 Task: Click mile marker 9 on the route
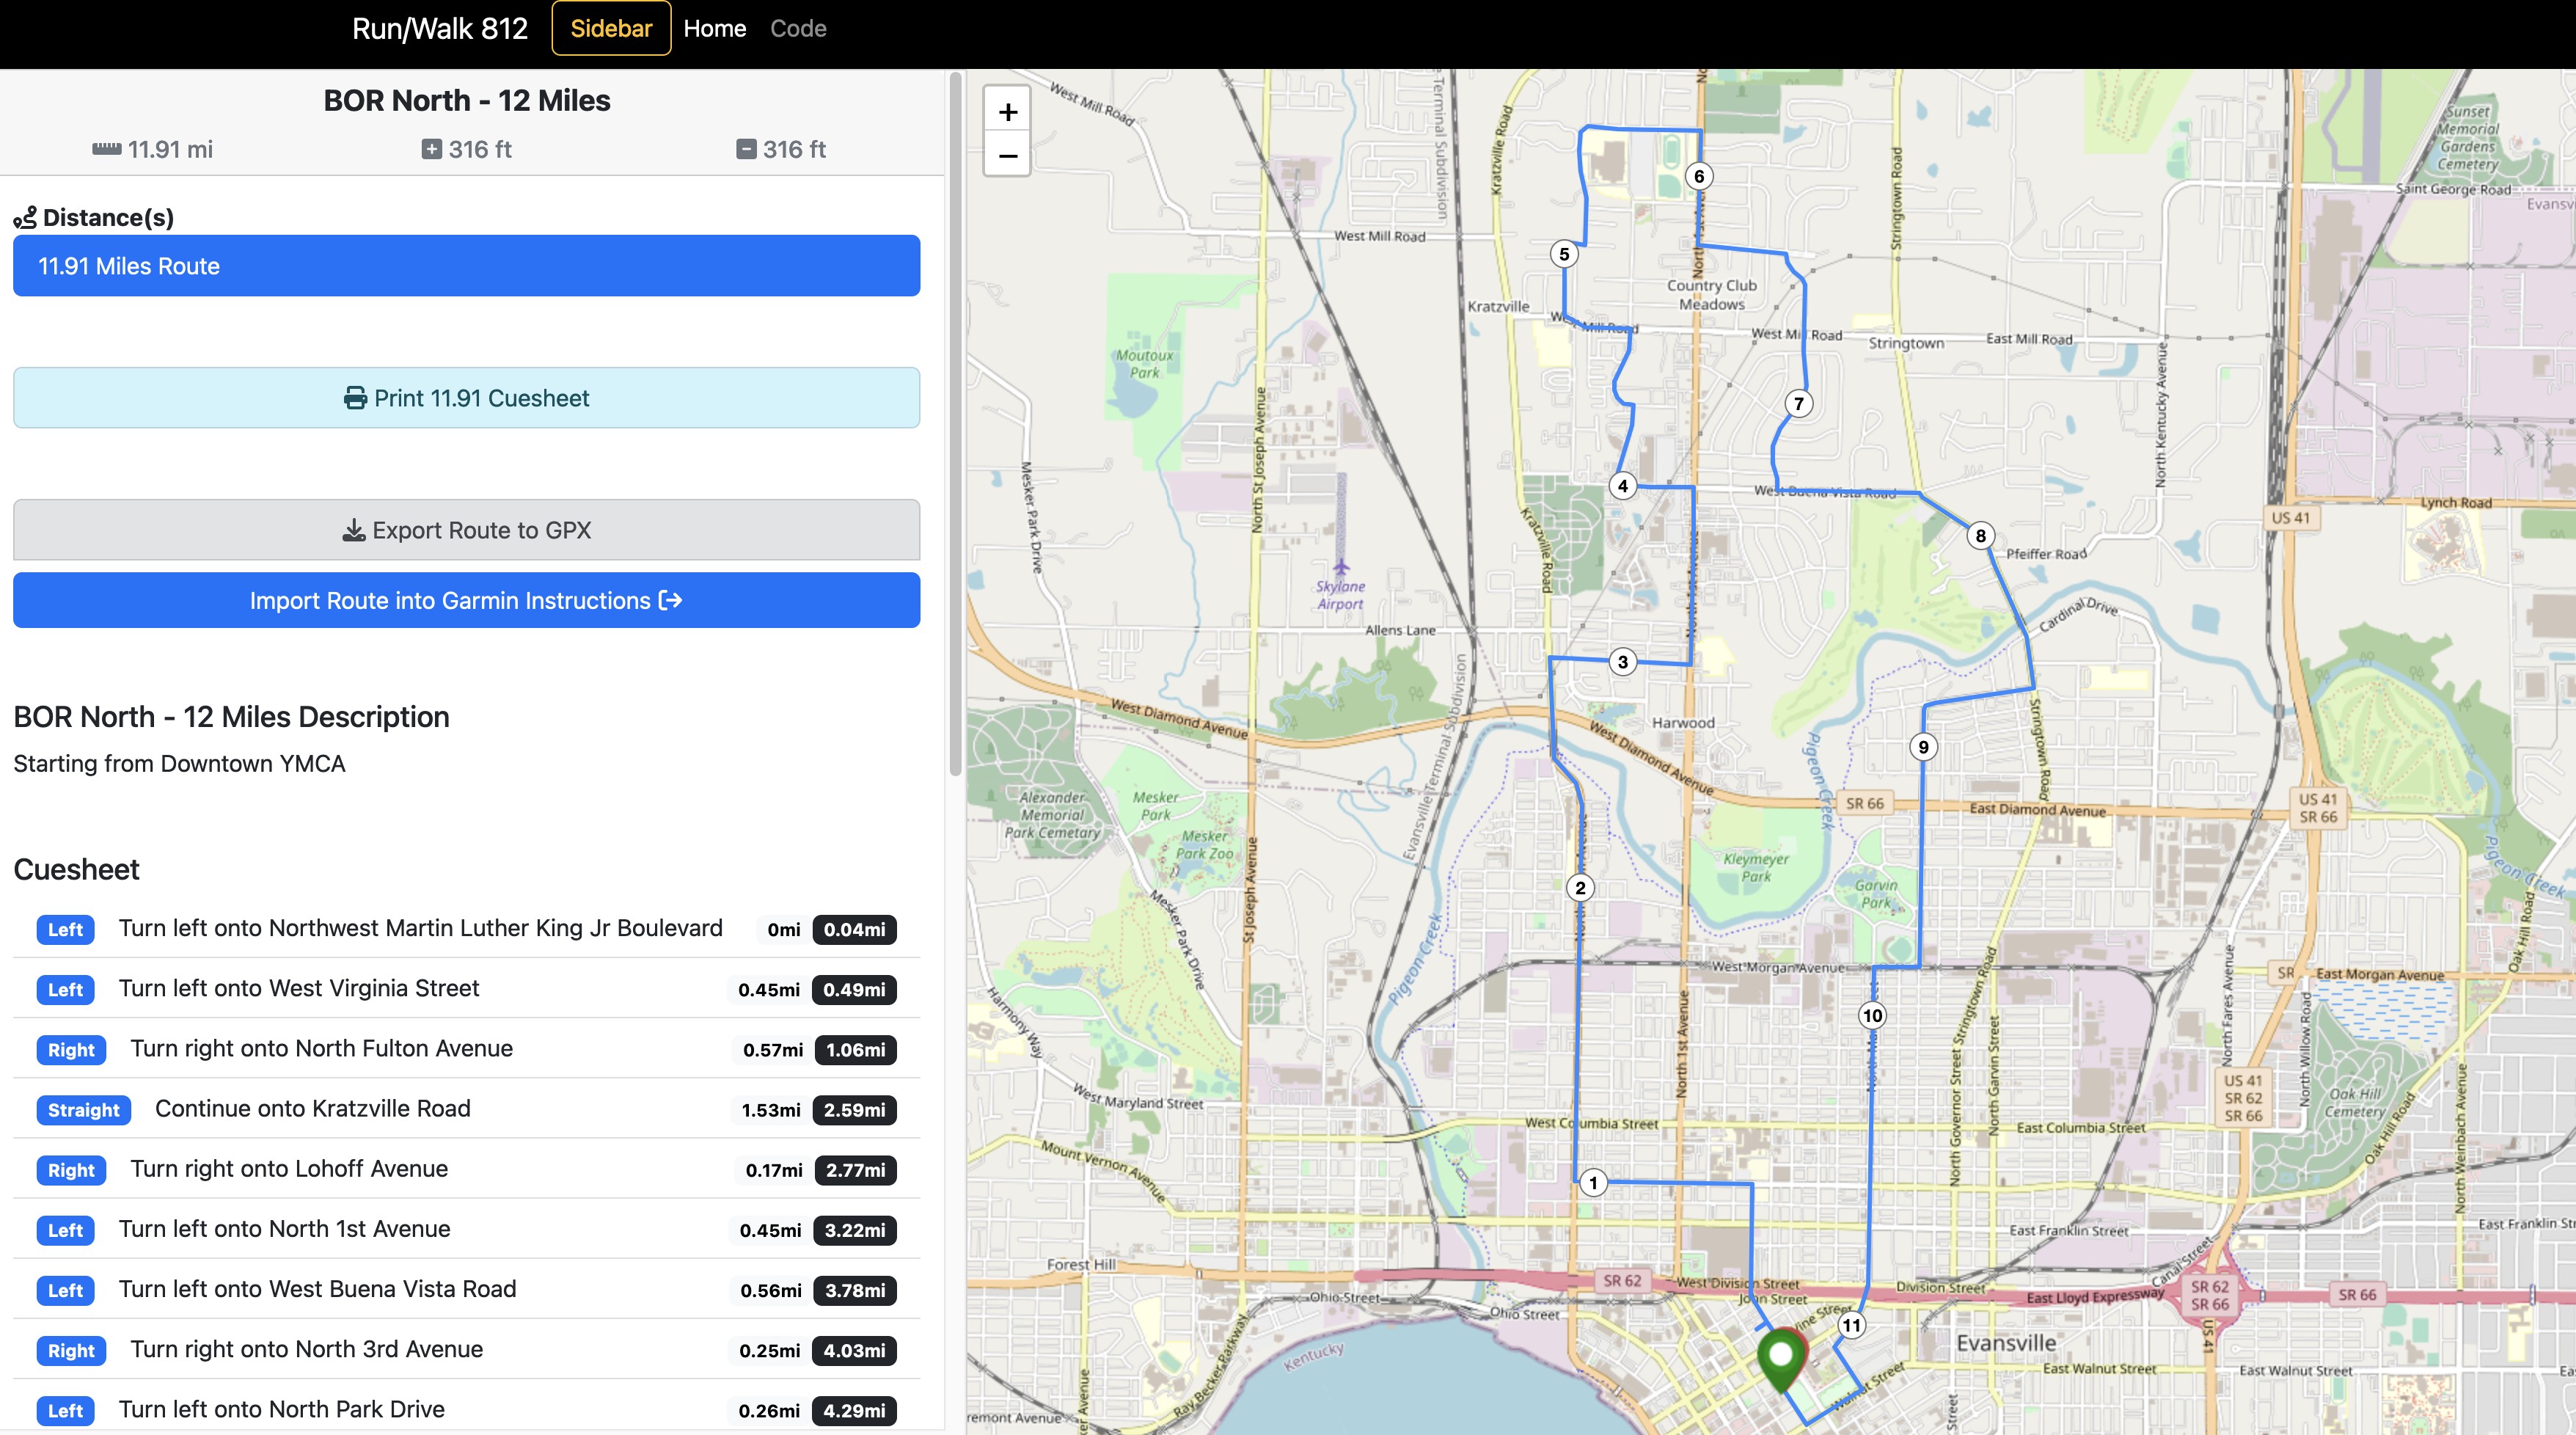click(x=1923, y=747)
